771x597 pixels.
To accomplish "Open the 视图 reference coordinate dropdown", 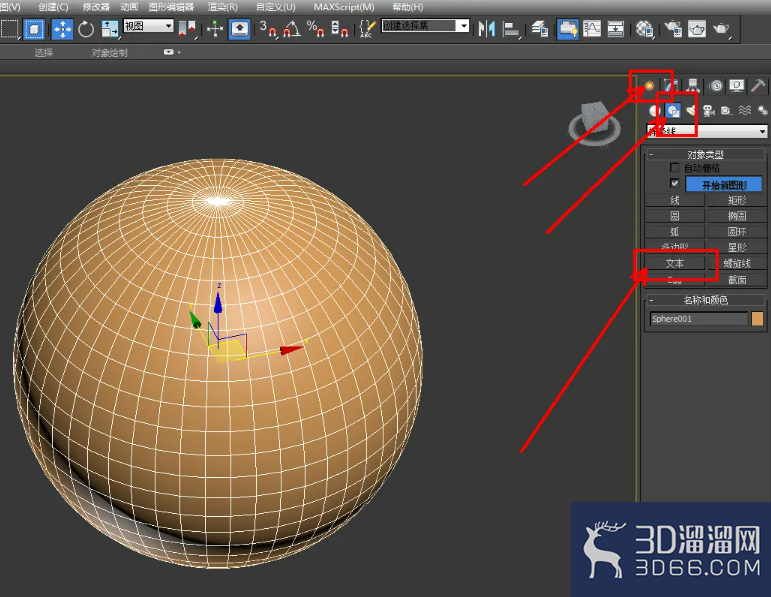I will click(x=148, y=26).
